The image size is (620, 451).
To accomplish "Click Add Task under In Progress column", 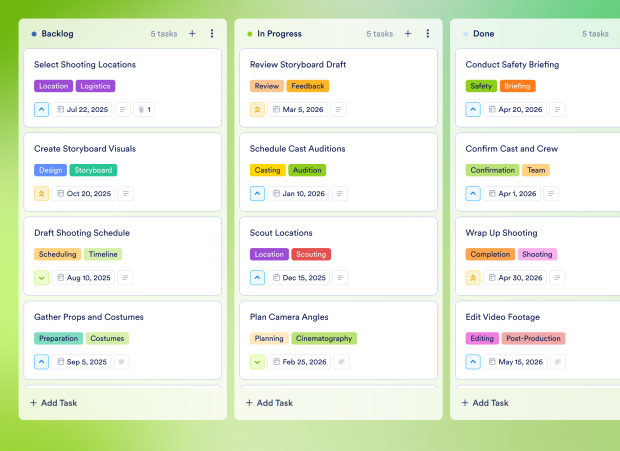I will coord(270,403).
